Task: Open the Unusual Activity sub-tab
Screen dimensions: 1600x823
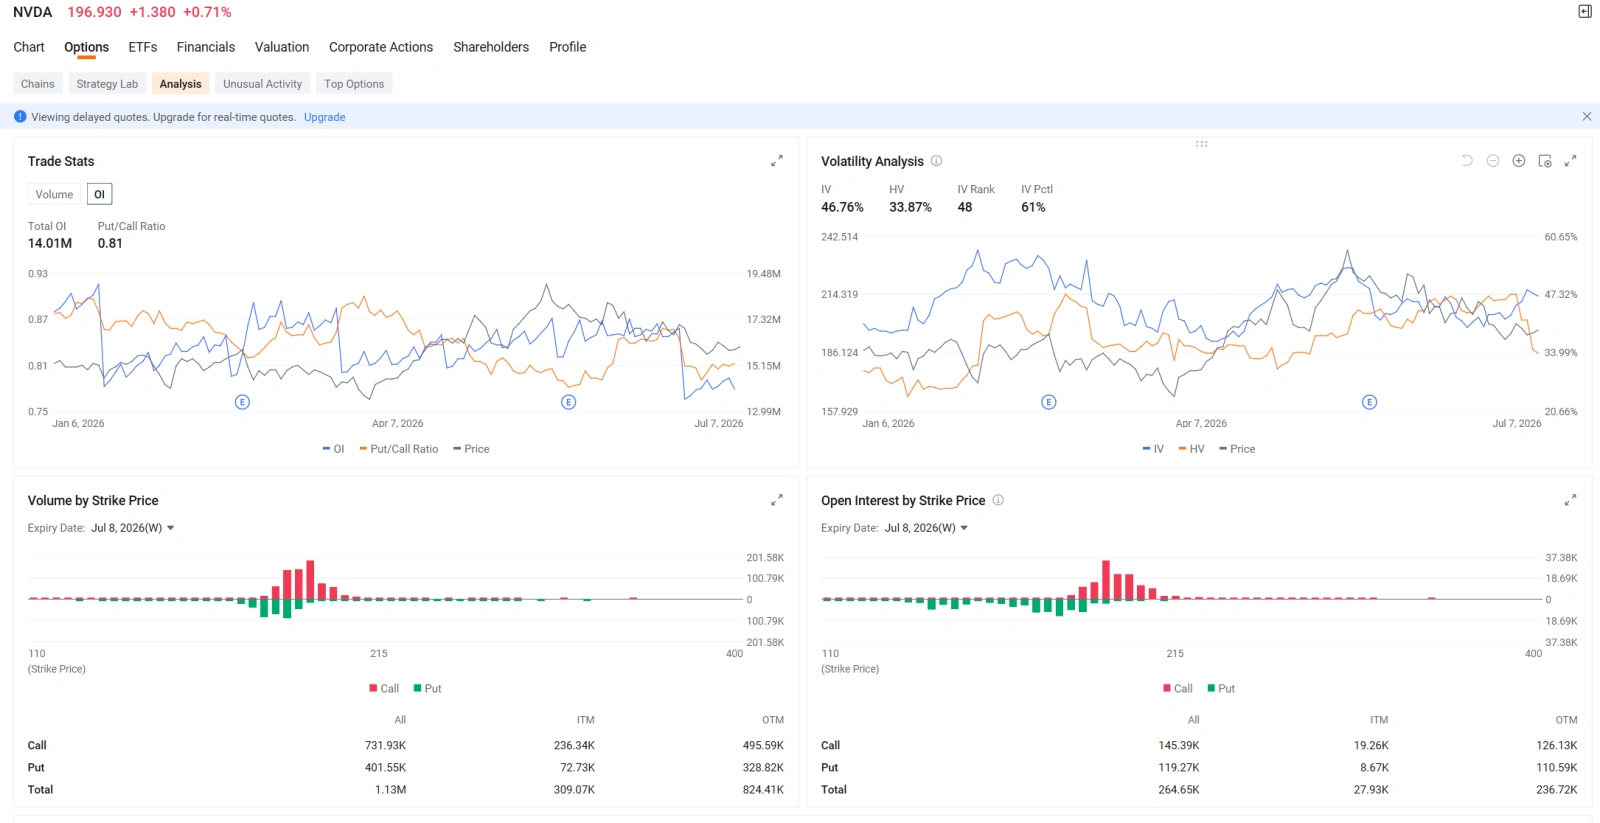Action: (x=262, y=84)
